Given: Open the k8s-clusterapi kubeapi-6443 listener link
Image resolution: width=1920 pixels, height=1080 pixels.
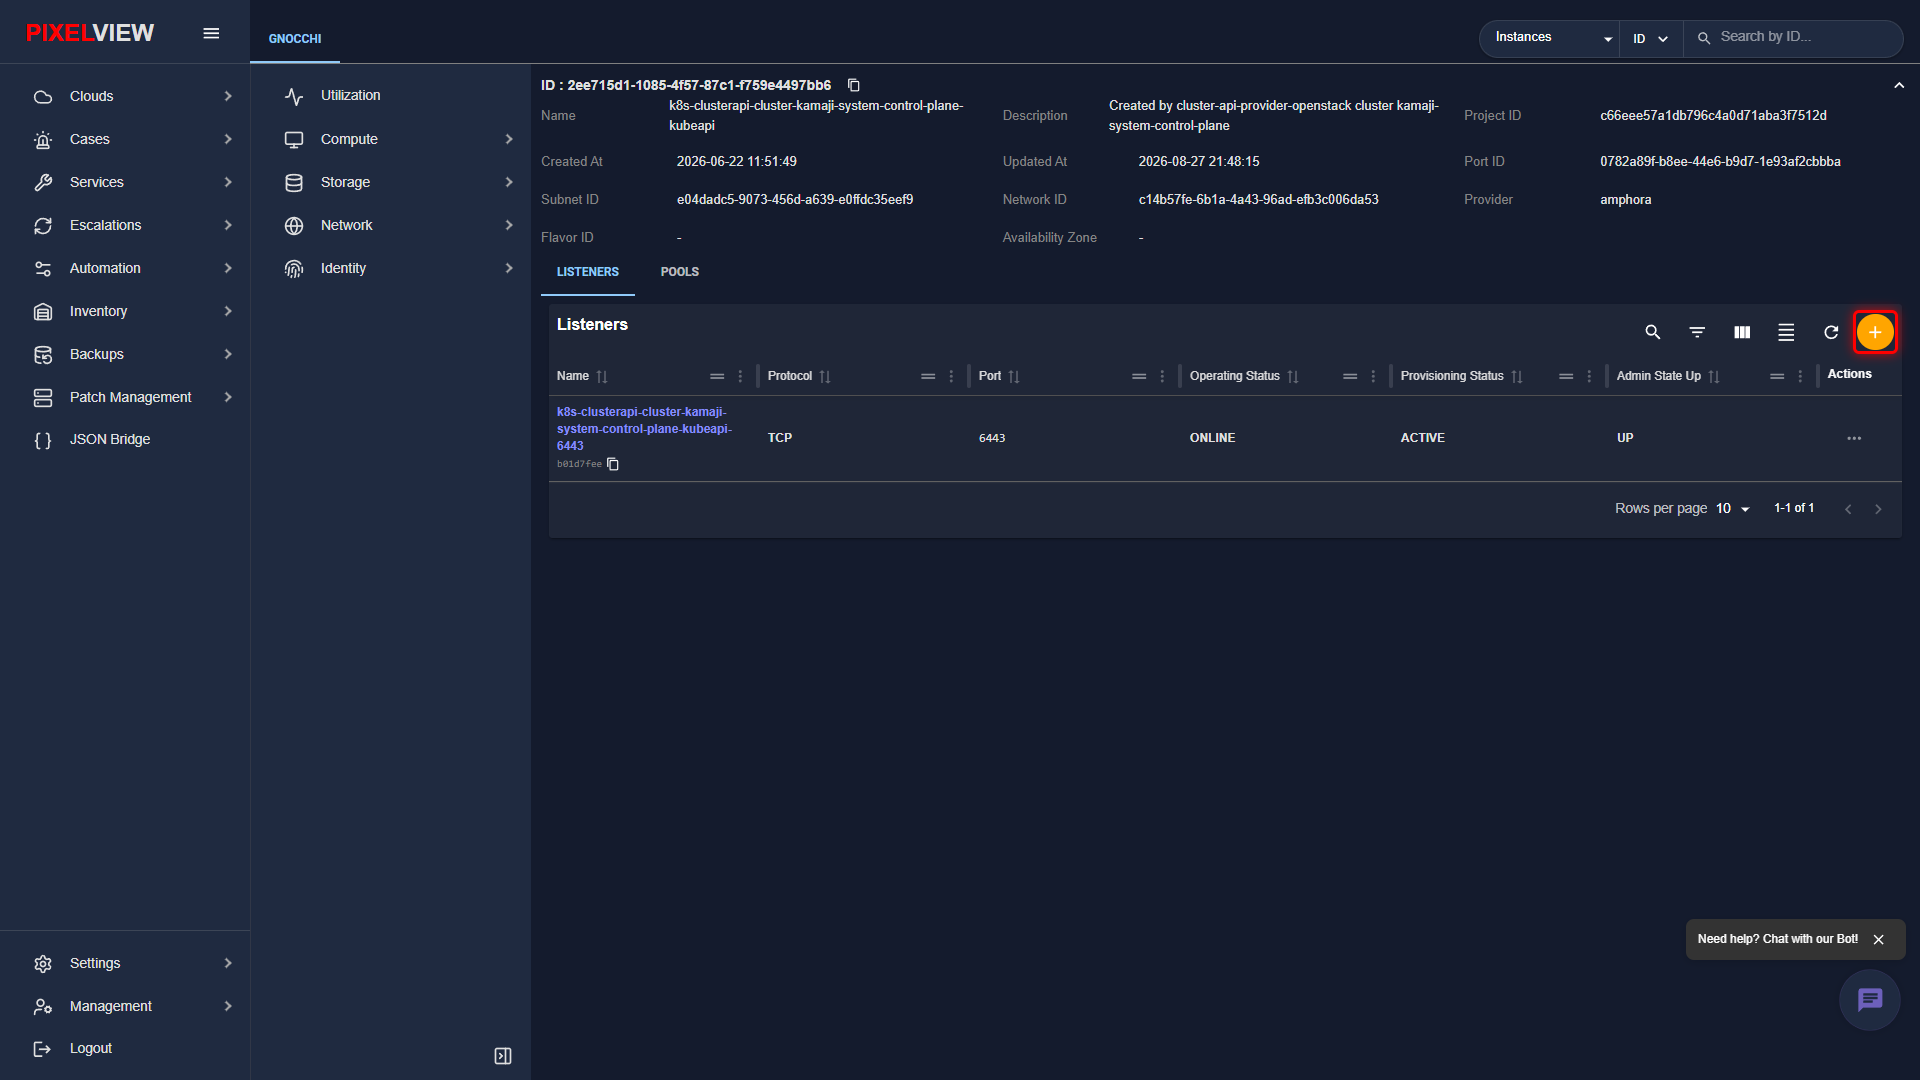Looking at the screenshot, I should (645, 429).
